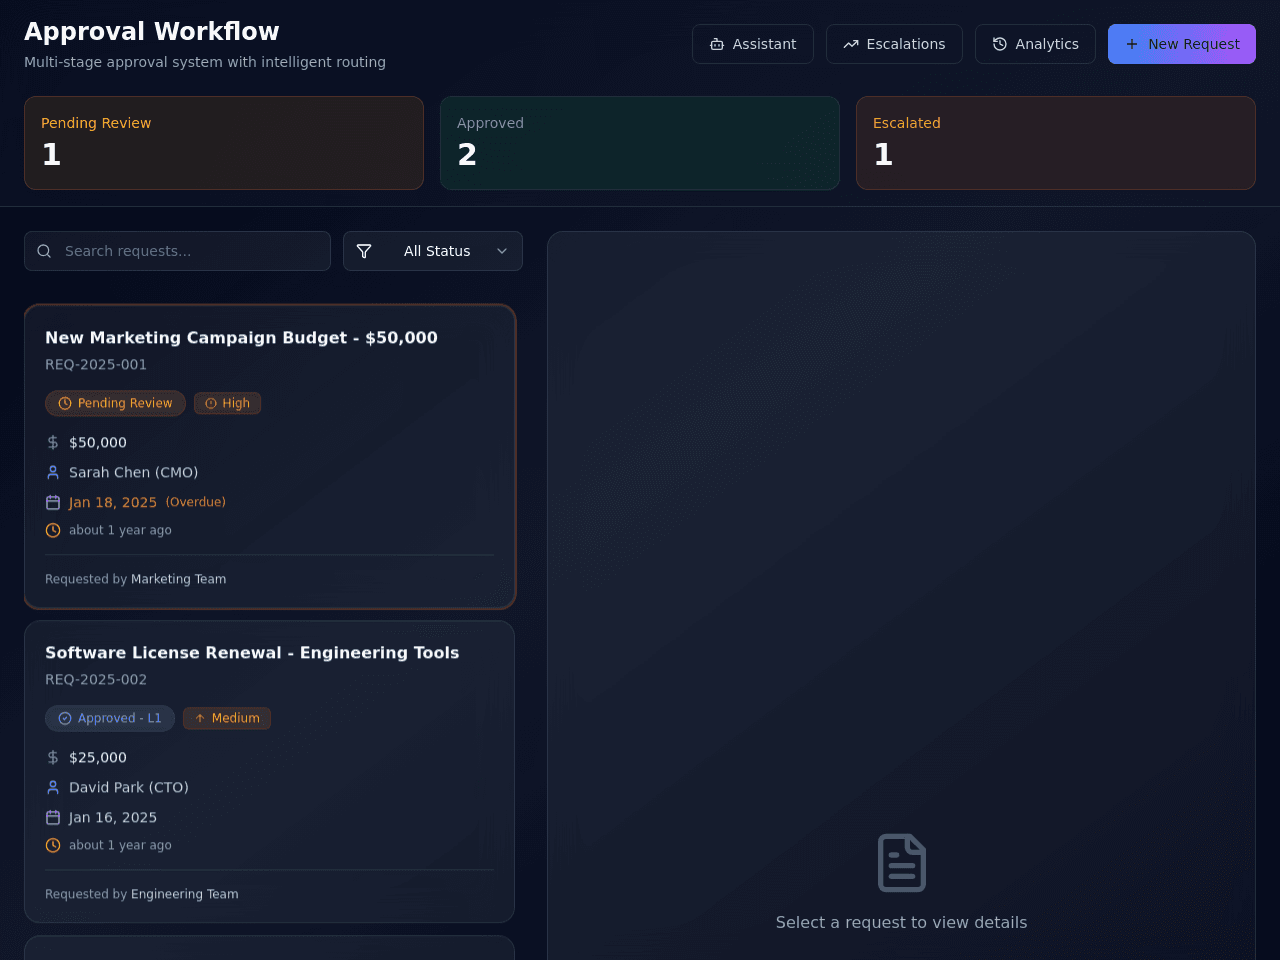View the Escalations page
Screen dimensions: 1280x960
tap(894, 44)
